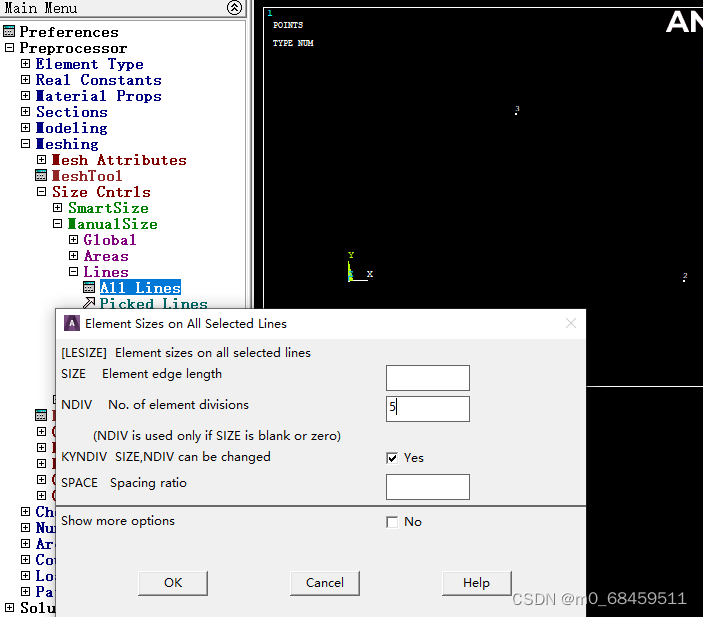
Task: Select Global under ManualSize
Action: tap(110, 240)
